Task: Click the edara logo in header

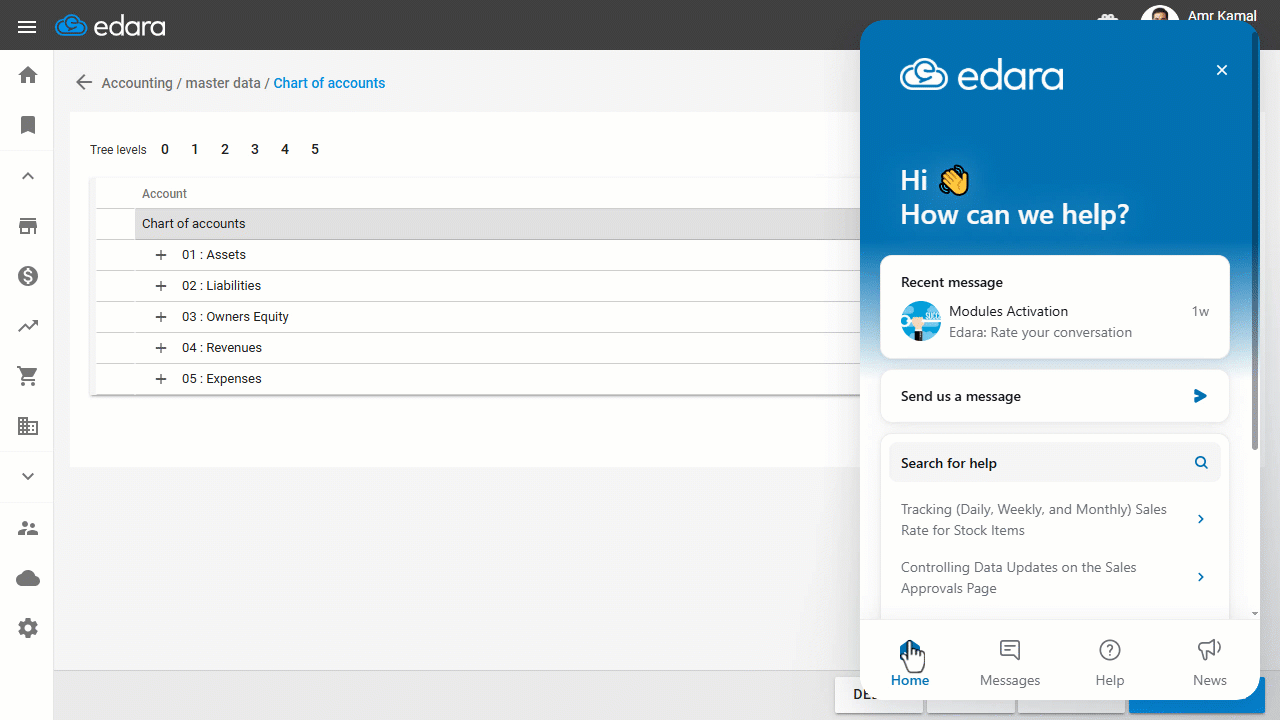Action: 110,26
